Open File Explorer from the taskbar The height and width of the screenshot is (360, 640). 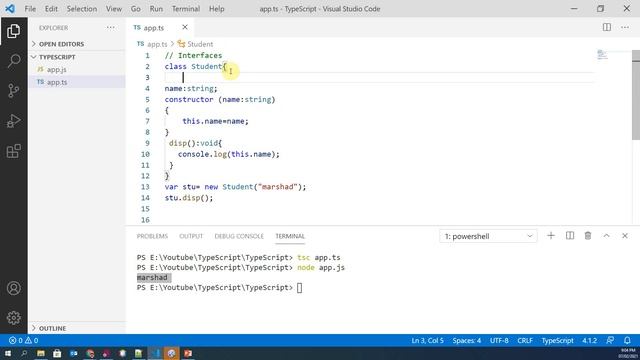pos(41,353)
